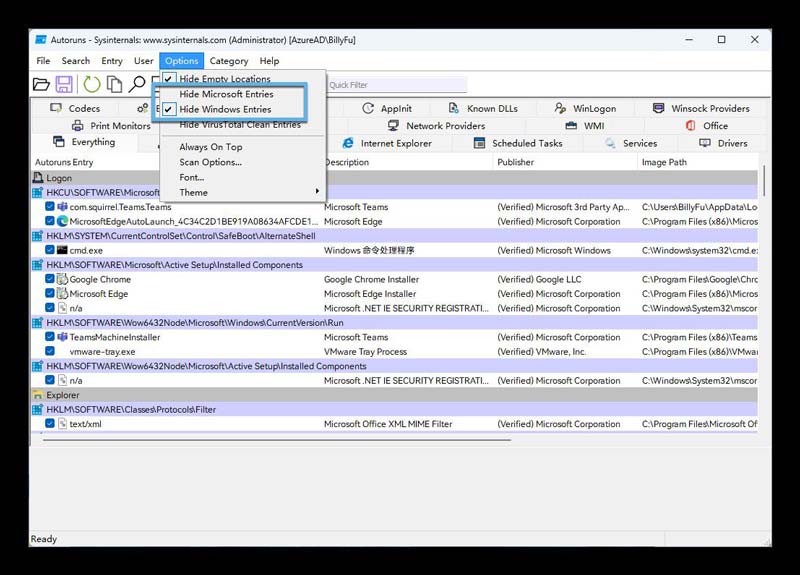
Task: Expand the Theme submenu
Action: pyautogui.click(x=243, y=192)
